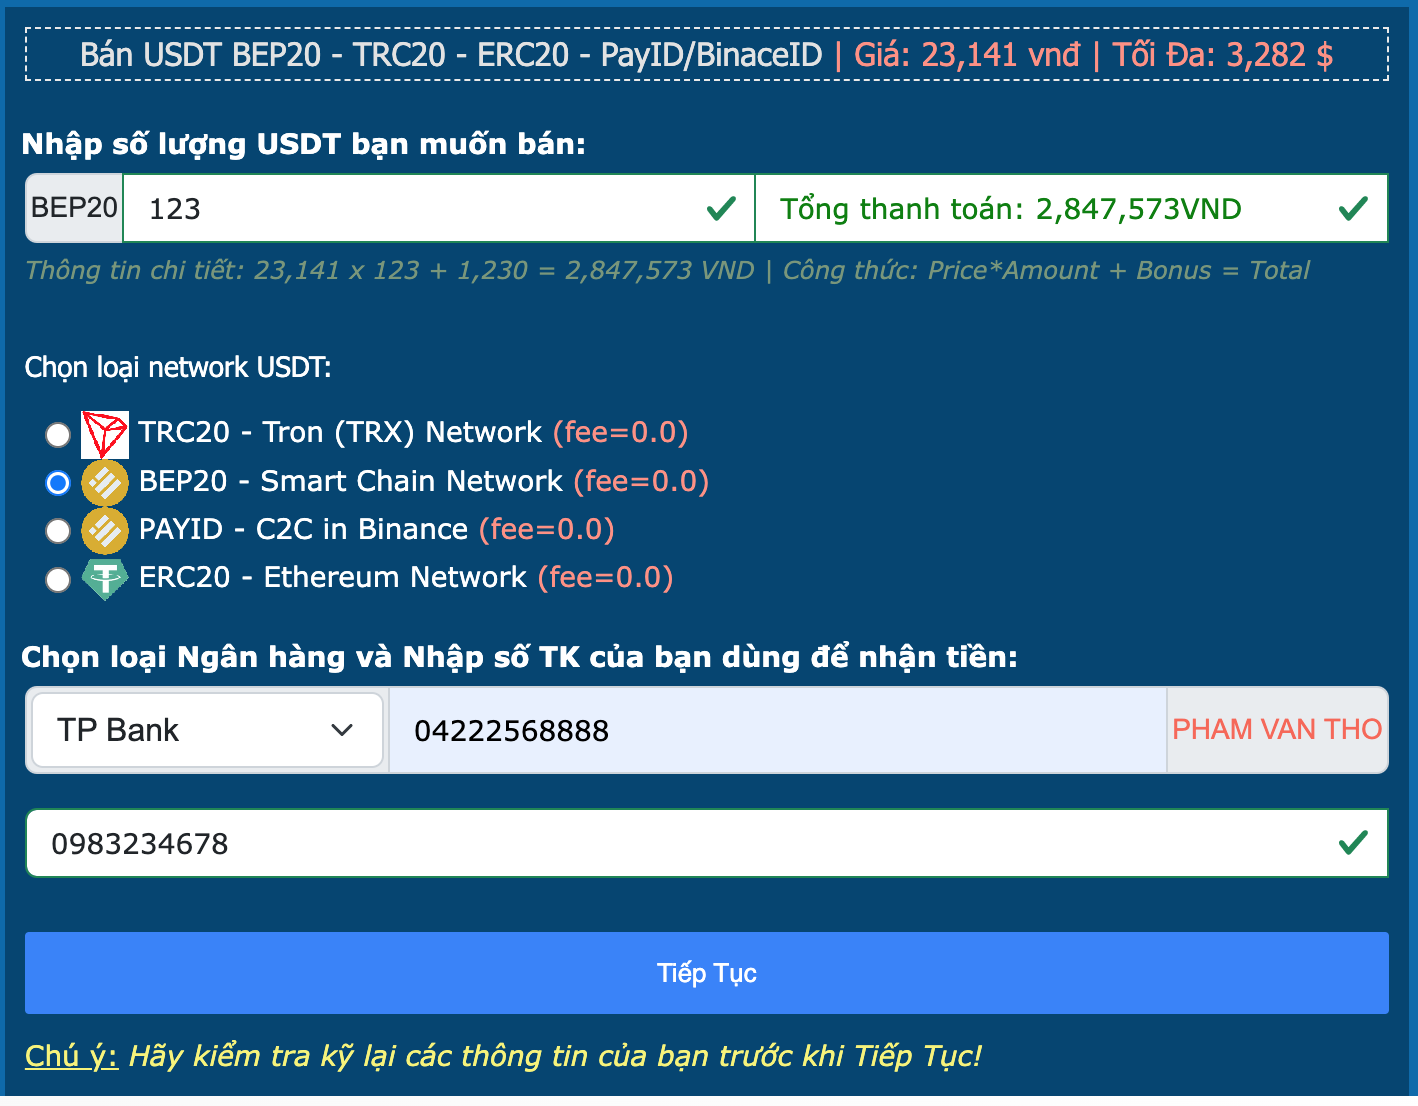Select the TRC20 Tron network radio button

pyautogui.click(x=58, y=435)
